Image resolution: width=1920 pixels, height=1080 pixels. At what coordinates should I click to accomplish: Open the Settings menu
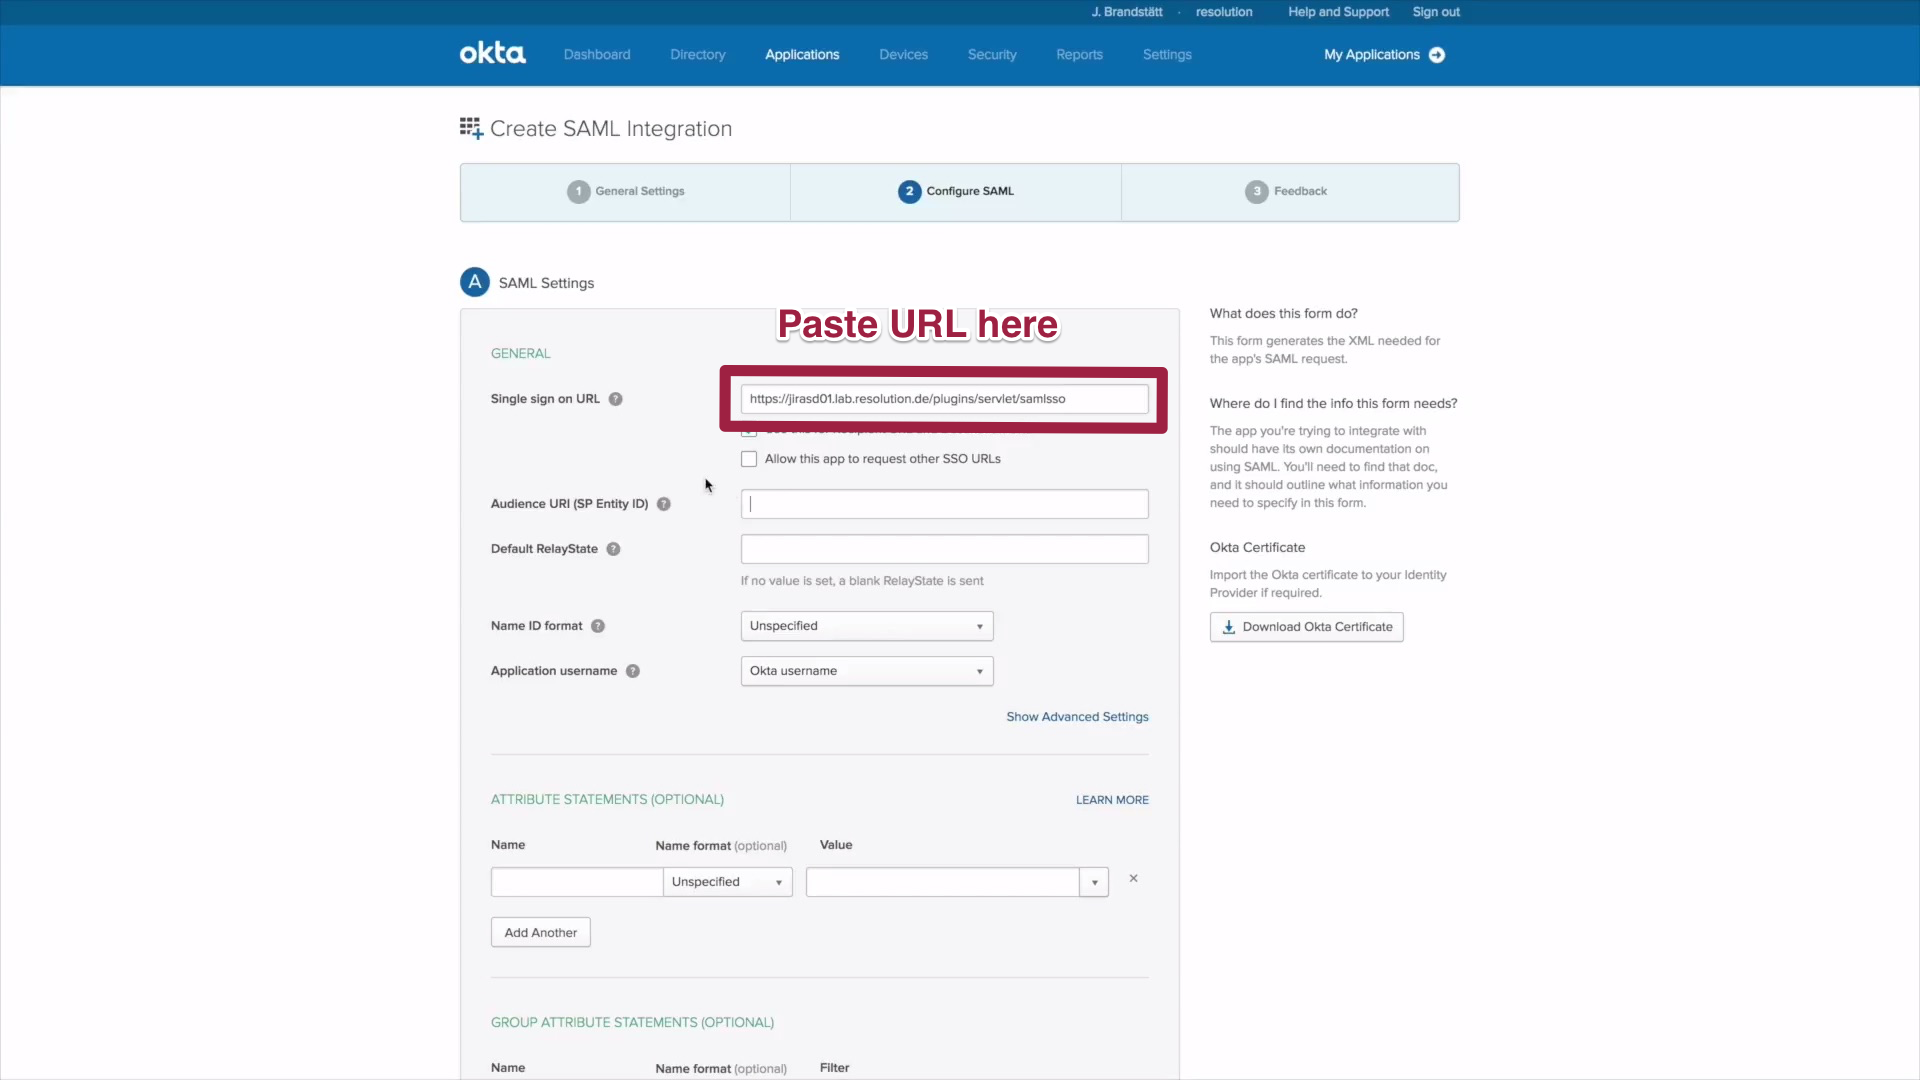tap(1167, 55)
